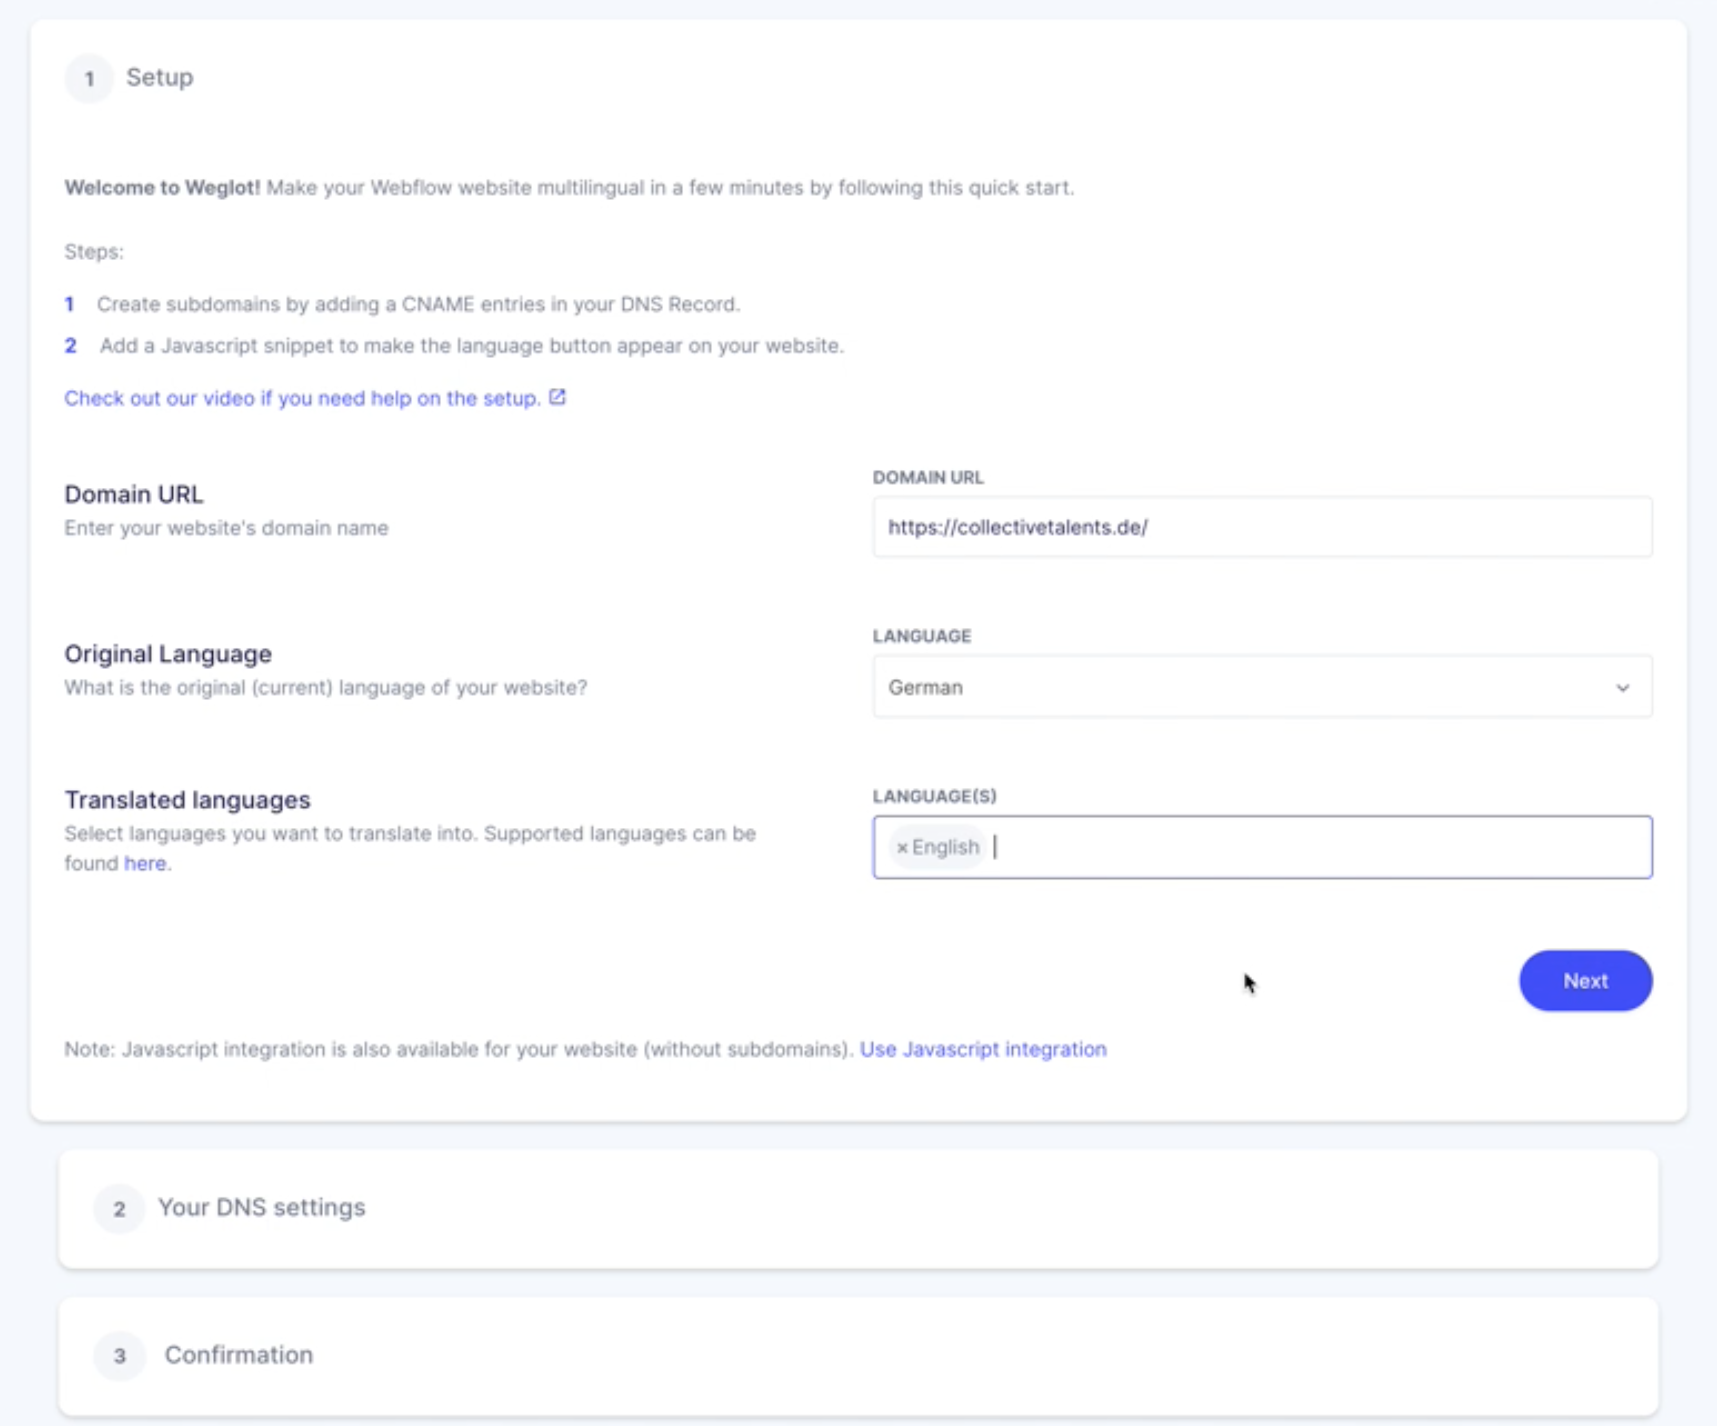Click 'Create subdomains by adding a CNAME' step text
The image size is (1717, 1426).
pyautogui.click(x=418, y=304)
